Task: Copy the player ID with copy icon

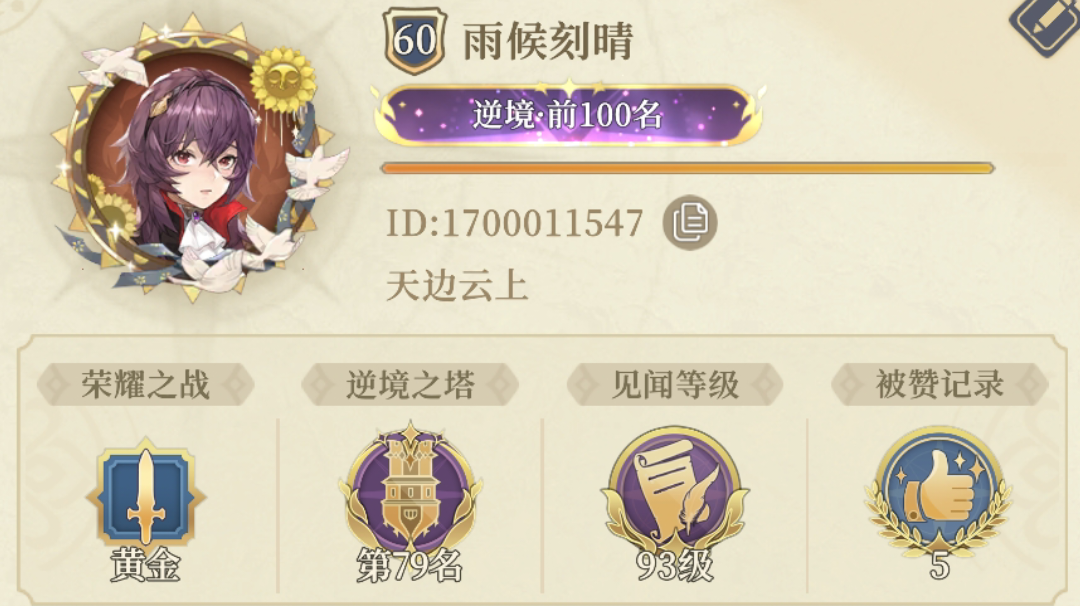Action: 689,222
